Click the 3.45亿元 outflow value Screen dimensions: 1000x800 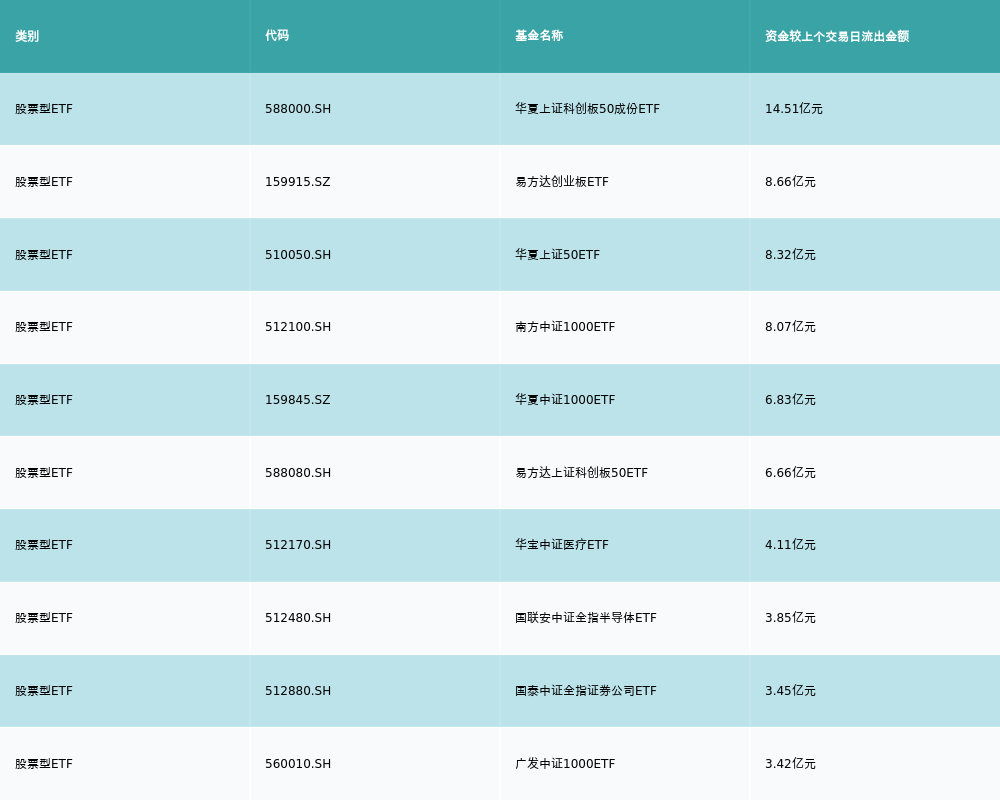click(x=790, y=691)
